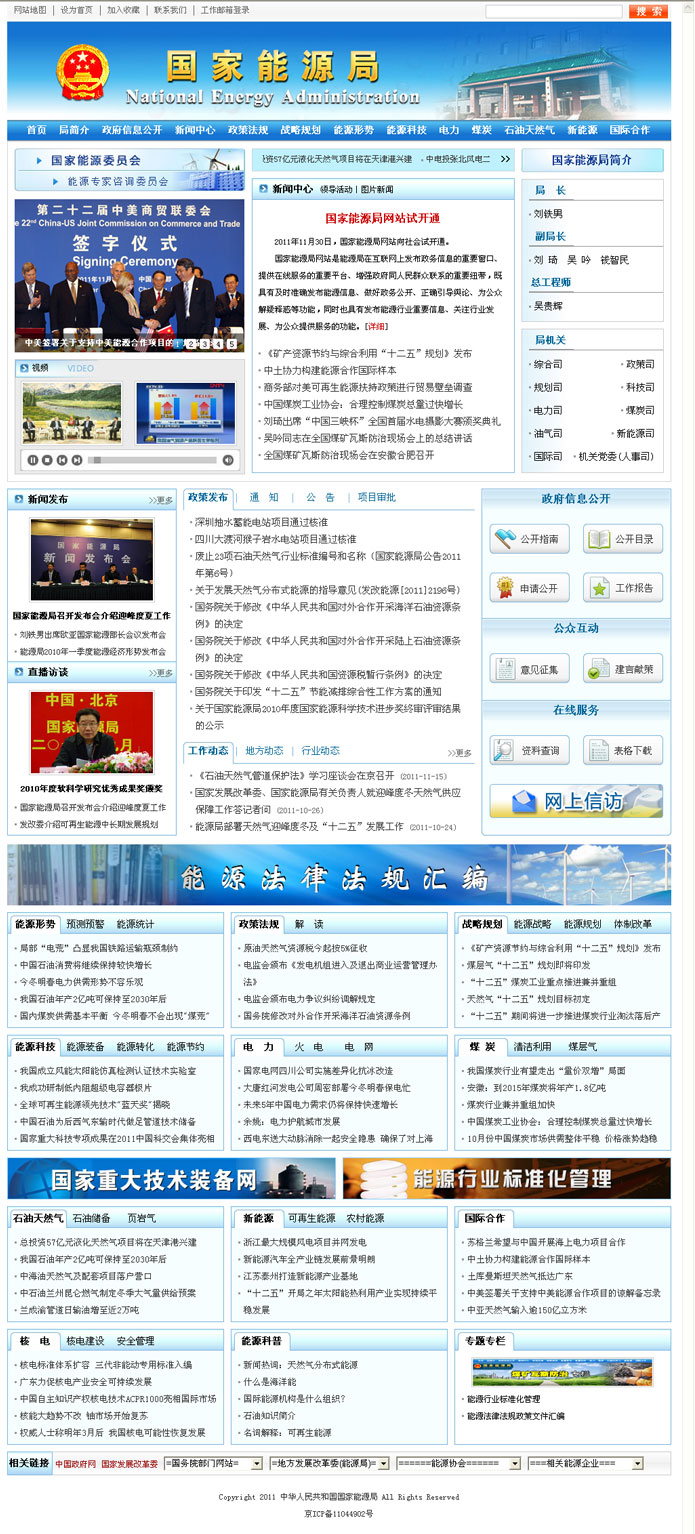
Task: Switch to the 公告 tab
Action: (x=320, y=497)
